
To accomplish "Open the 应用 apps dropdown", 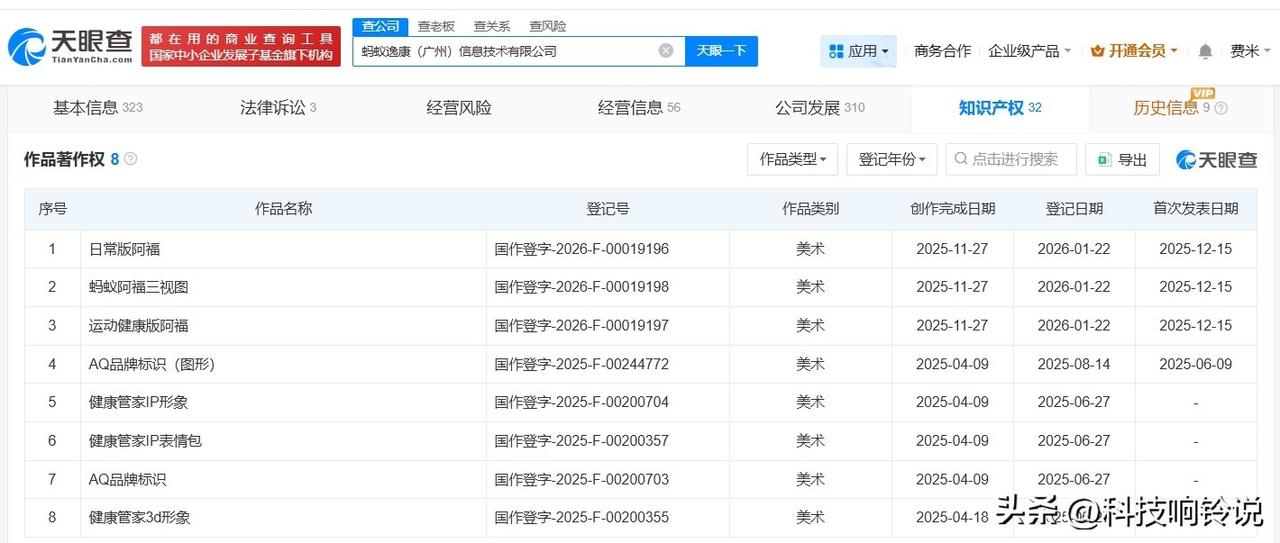I will pos(859,51).
